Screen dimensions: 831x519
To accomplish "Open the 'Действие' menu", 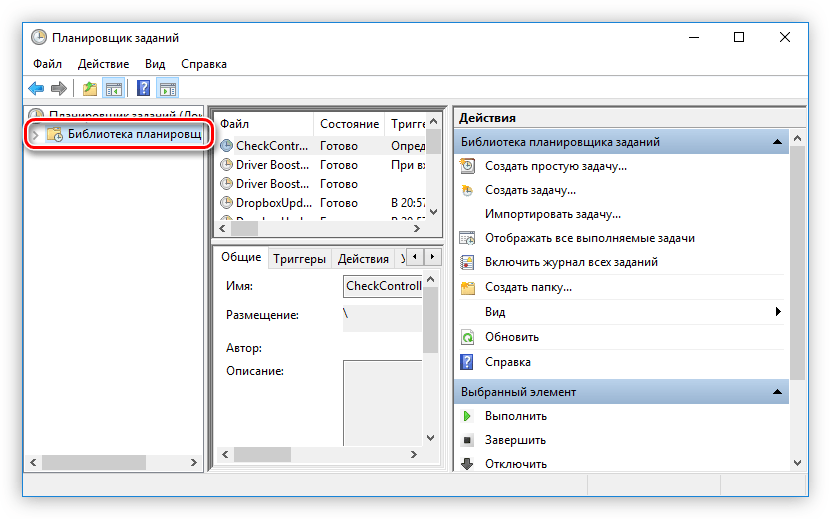I will click(x=103, y=64).
